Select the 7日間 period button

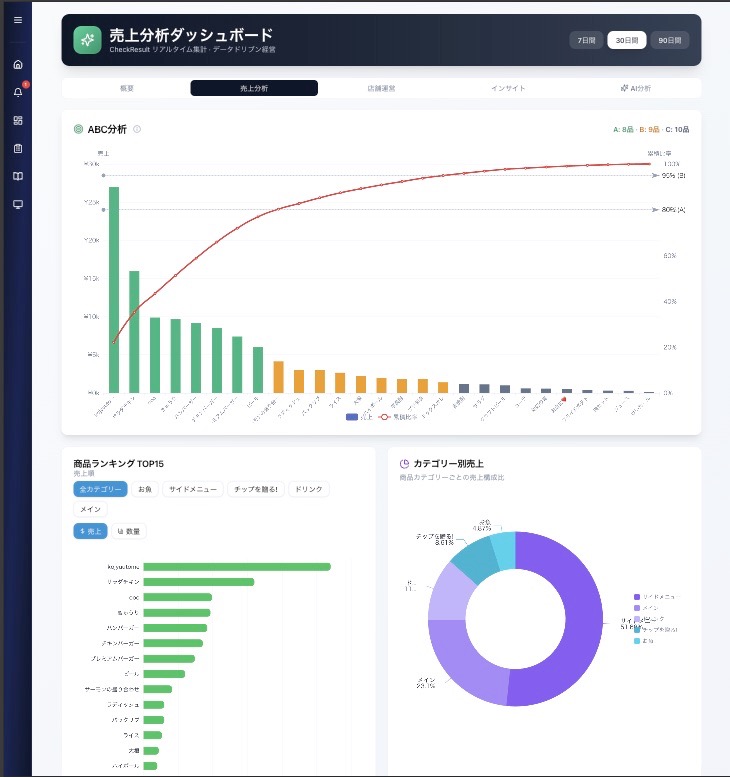[x=586, y=40]
